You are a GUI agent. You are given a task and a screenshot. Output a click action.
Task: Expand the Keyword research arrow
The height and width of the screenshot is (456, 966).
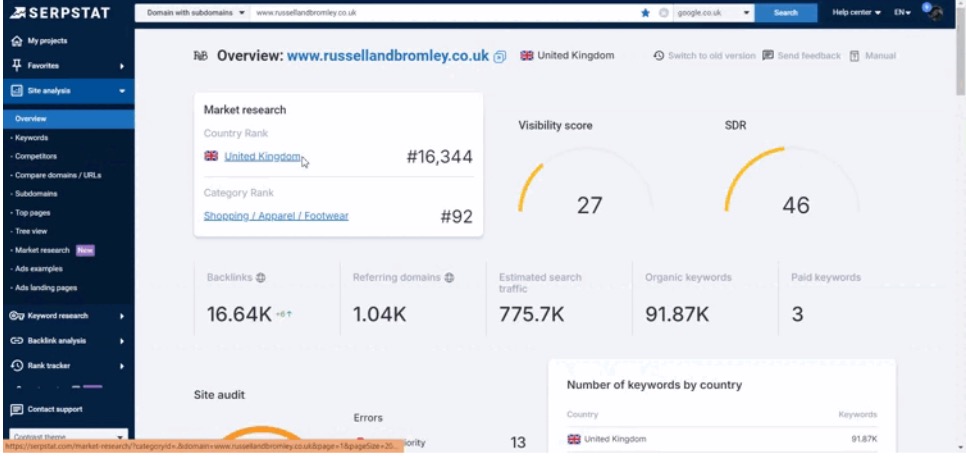[122, 316]
